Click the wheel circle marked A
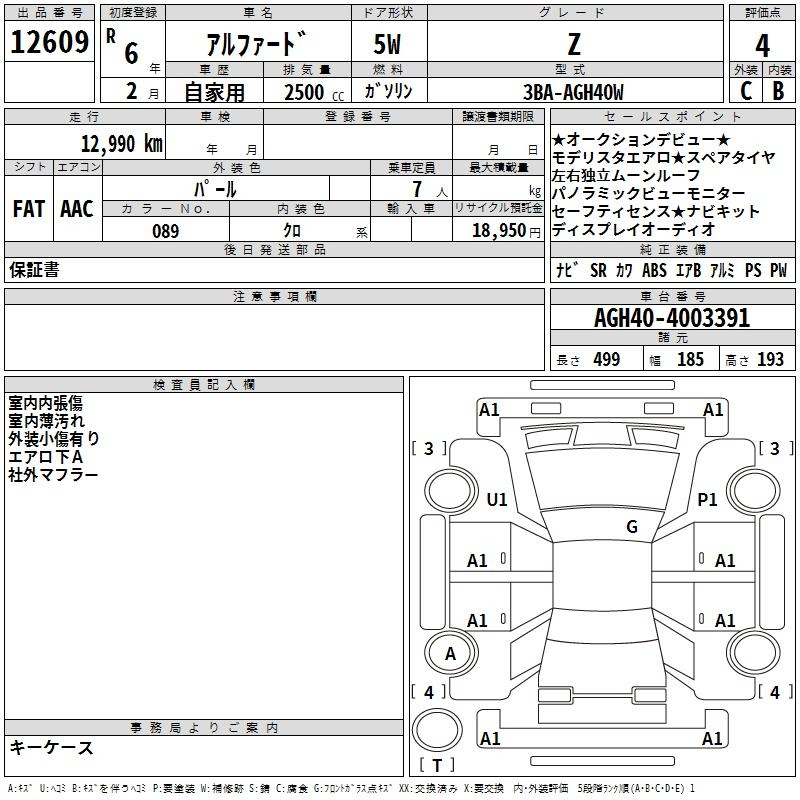Viewport: 800px width, 800px height. click(451, 653)
